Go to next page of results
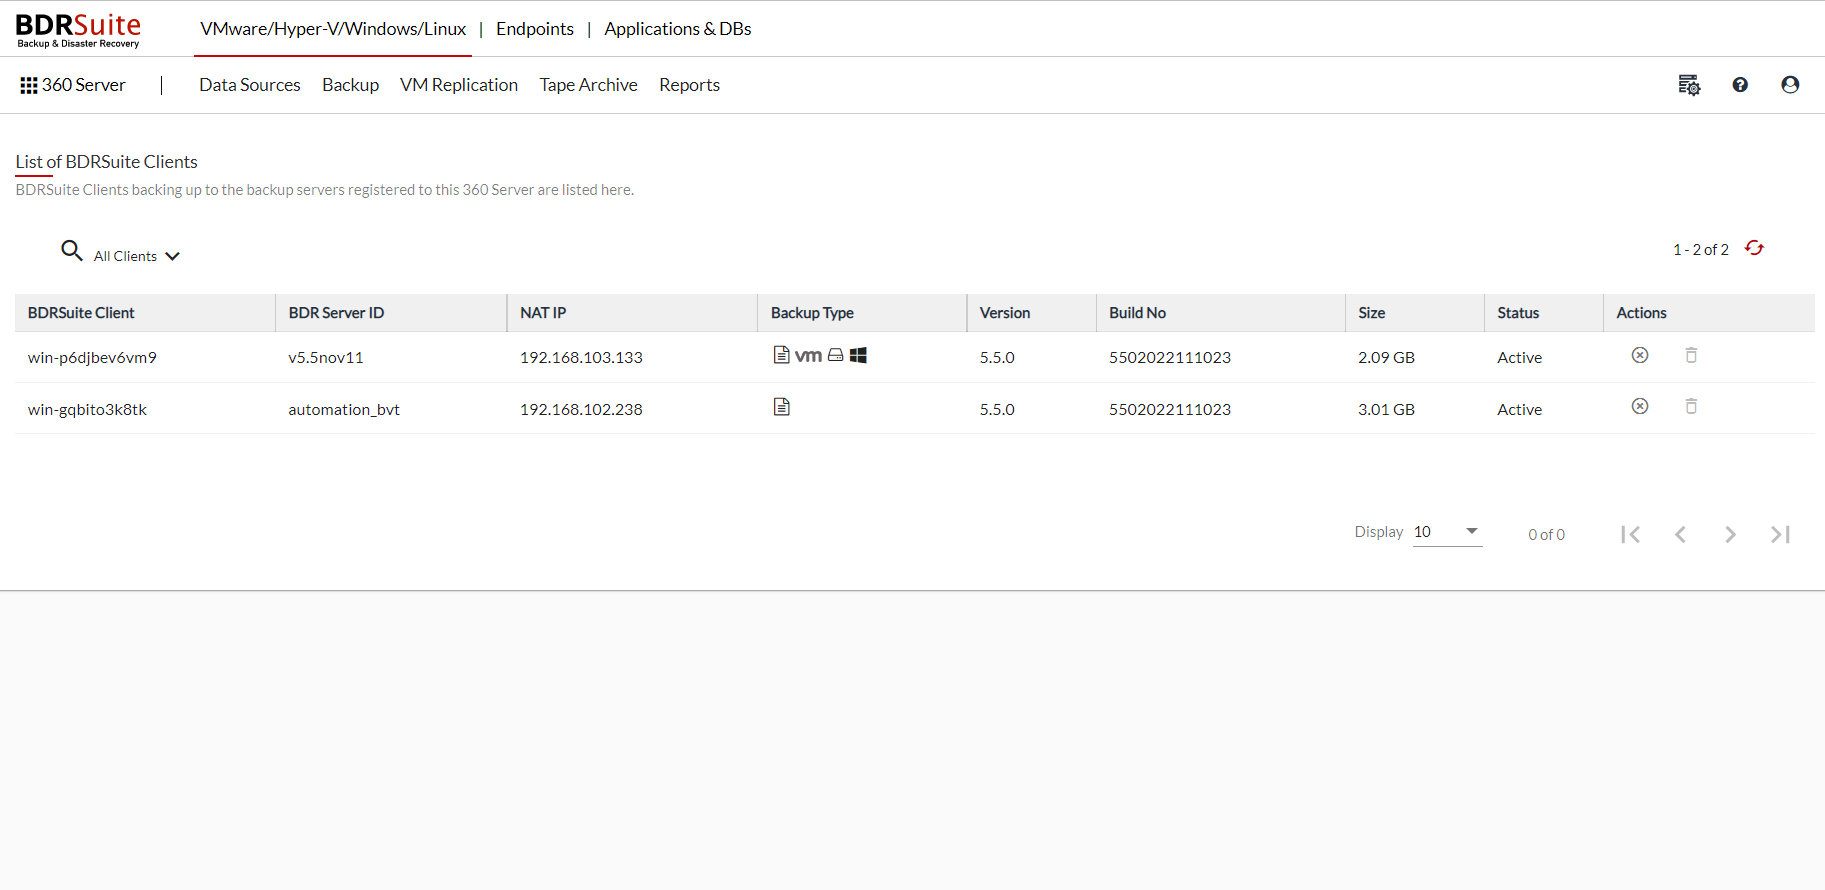1825x890 pixels. [x=1730, y=534]
